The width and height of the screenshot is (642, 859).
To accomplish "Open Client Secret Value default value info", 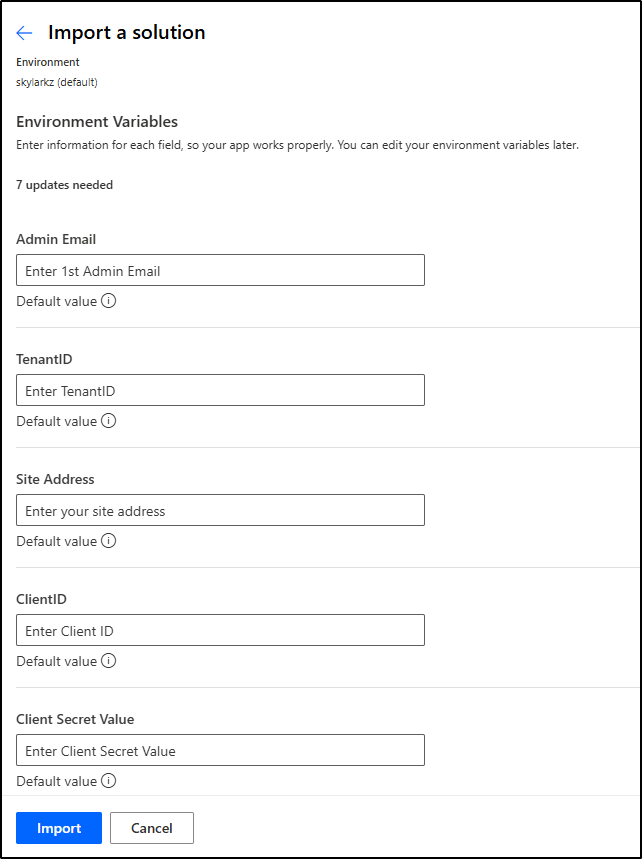I will click(x=109, y=781).
